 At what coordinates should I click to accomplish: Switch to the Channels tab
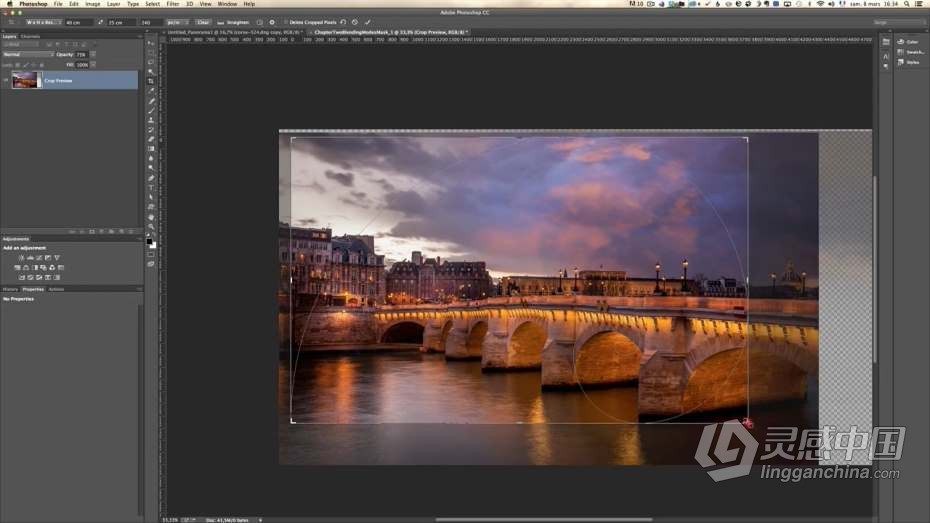30,36
